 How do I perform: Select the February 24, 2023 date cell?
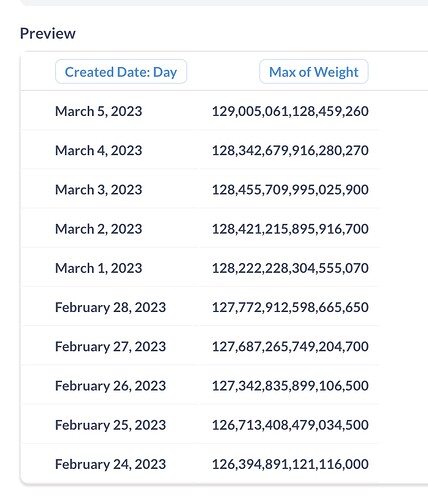110,464
